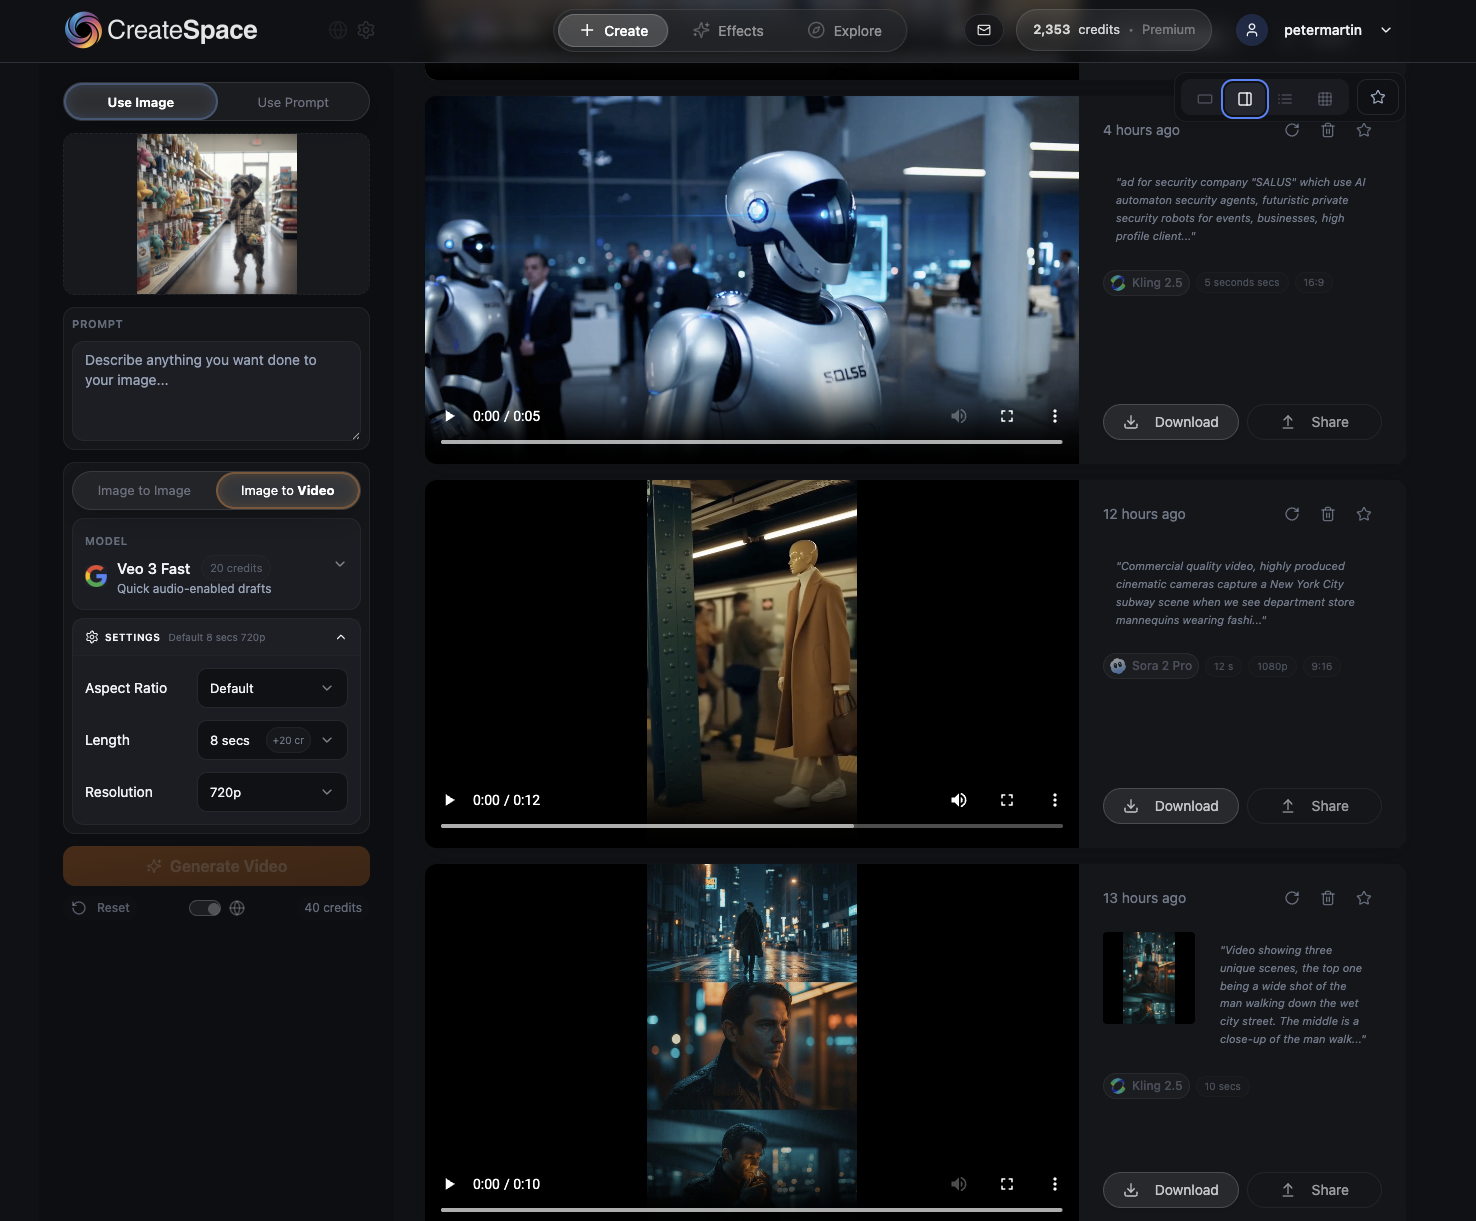The width and height of the screenshot is (1476, 1221).
Task: Mute the subway mannequin video
Action: pyautogui.click(x=959, y=800)
